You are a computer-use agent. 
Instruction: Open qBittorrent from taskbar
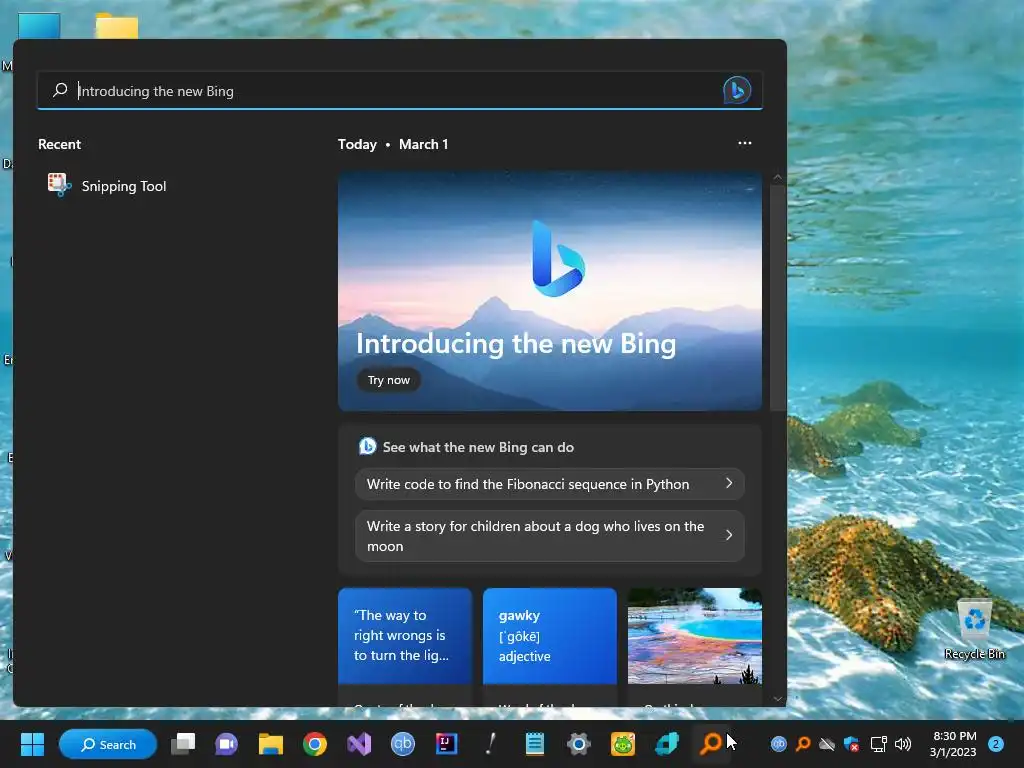click(402, 744)
